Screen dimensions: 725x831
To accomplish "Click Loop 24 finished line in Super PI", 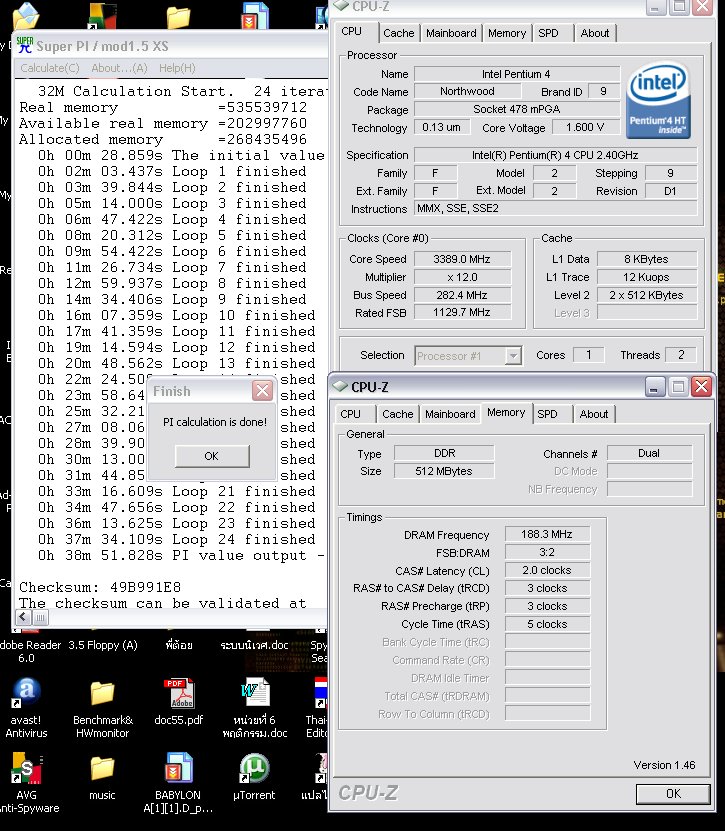I will click(176, 539).
